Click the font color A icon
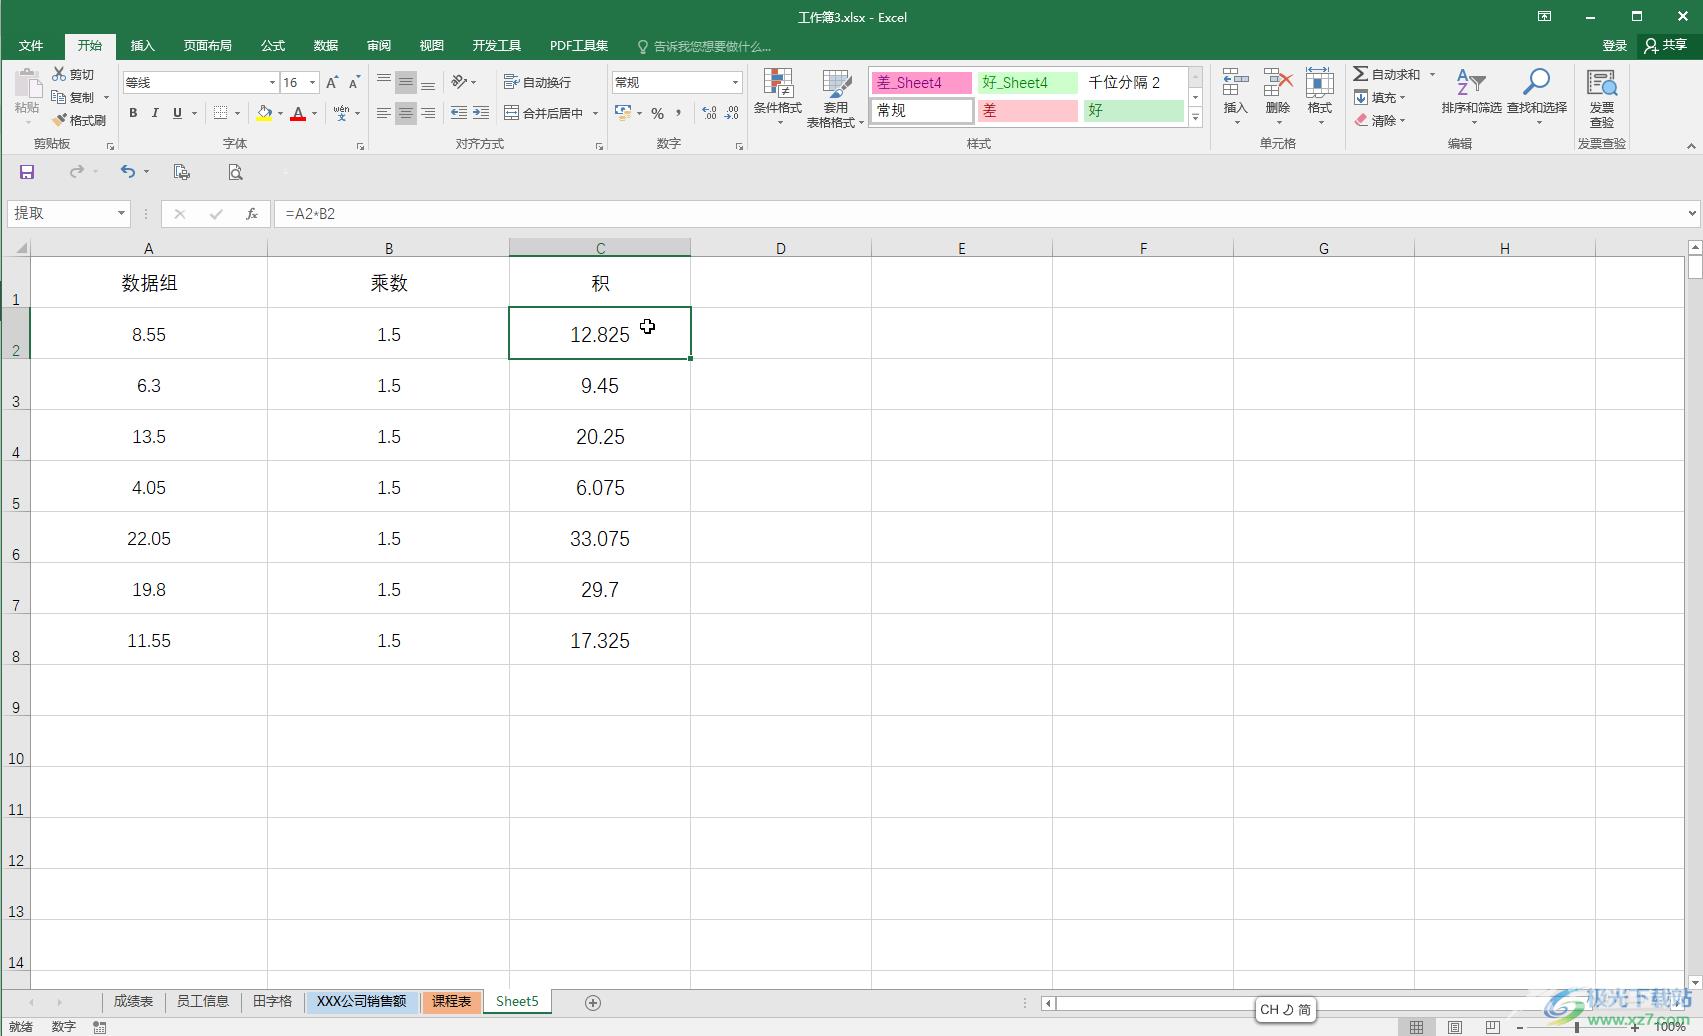The height and width of the screenshot is (1036, 1703). click(298, 114)
